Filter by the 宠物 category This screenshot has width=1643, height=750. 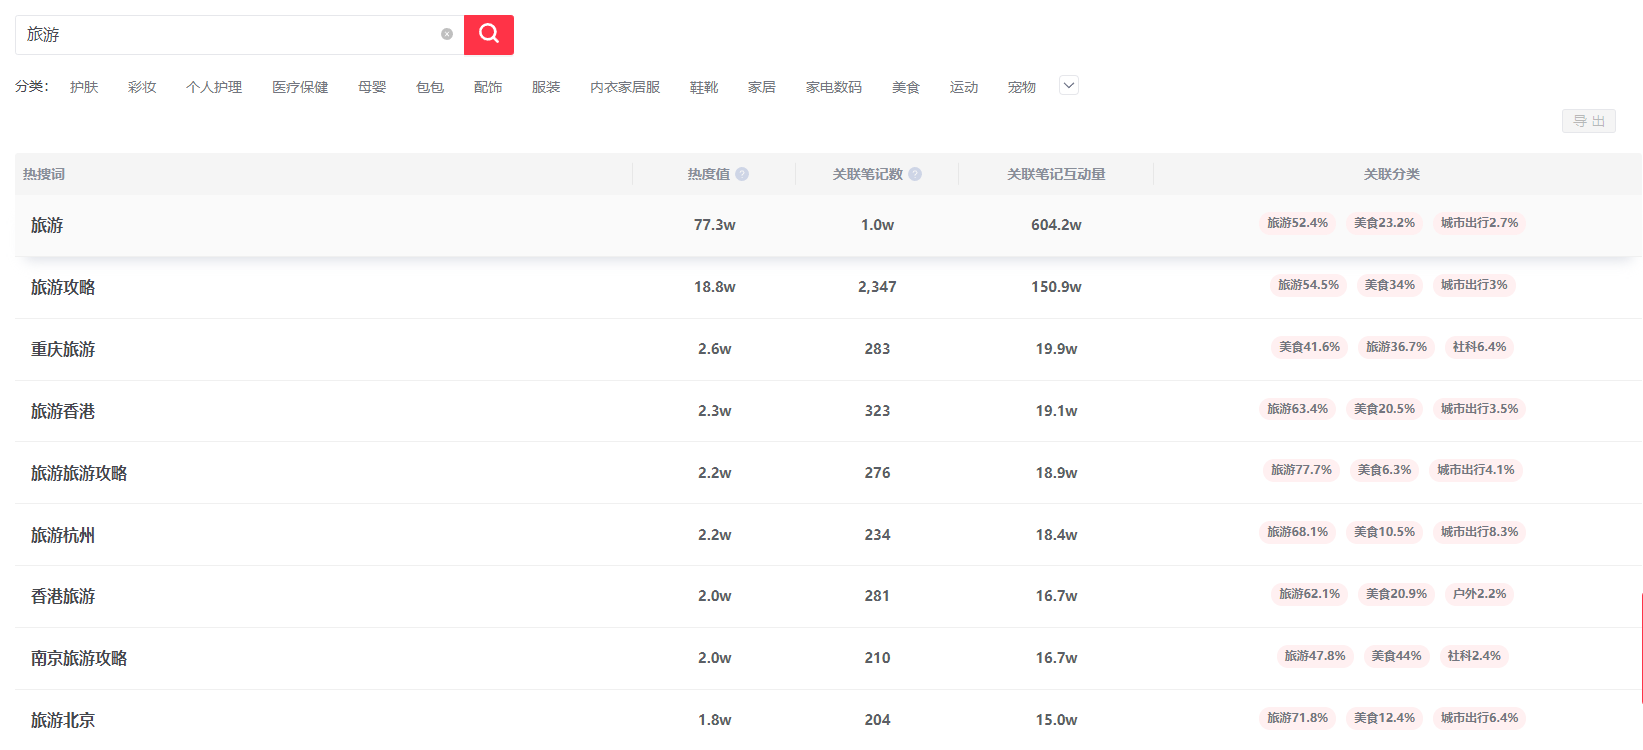(1022, 87)
